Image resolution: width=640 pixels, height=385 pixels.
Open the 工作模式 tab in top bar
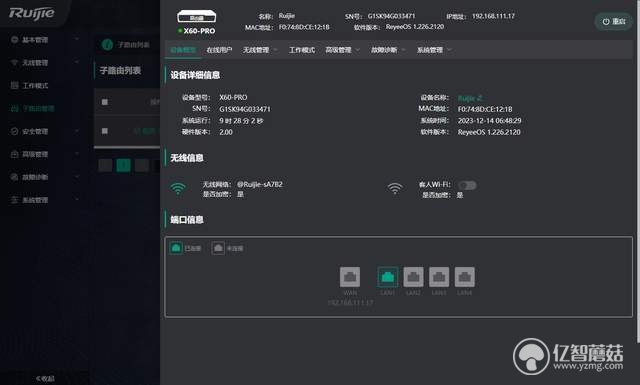point(302,50)
